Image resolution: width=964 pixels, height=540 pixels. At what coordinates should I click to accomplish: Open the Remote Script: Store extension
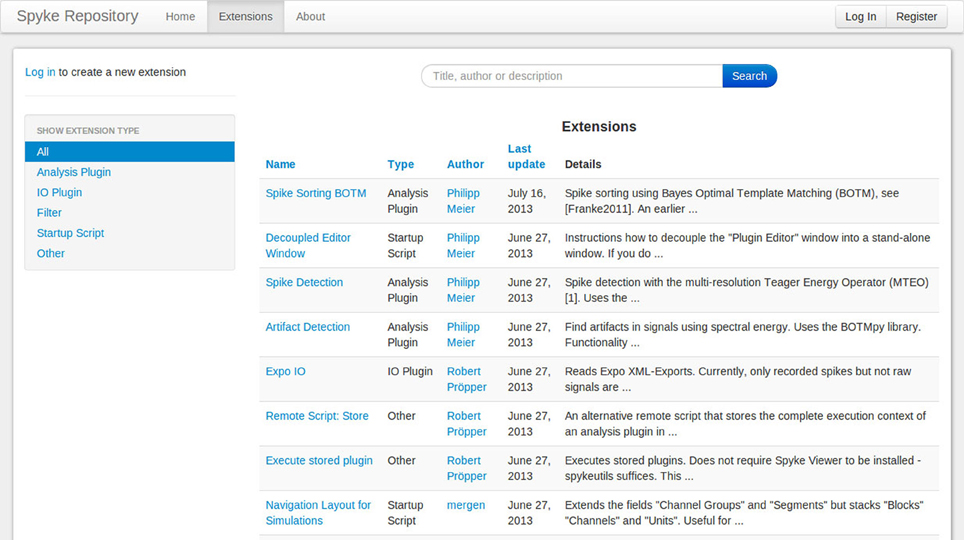click(317, 416)
